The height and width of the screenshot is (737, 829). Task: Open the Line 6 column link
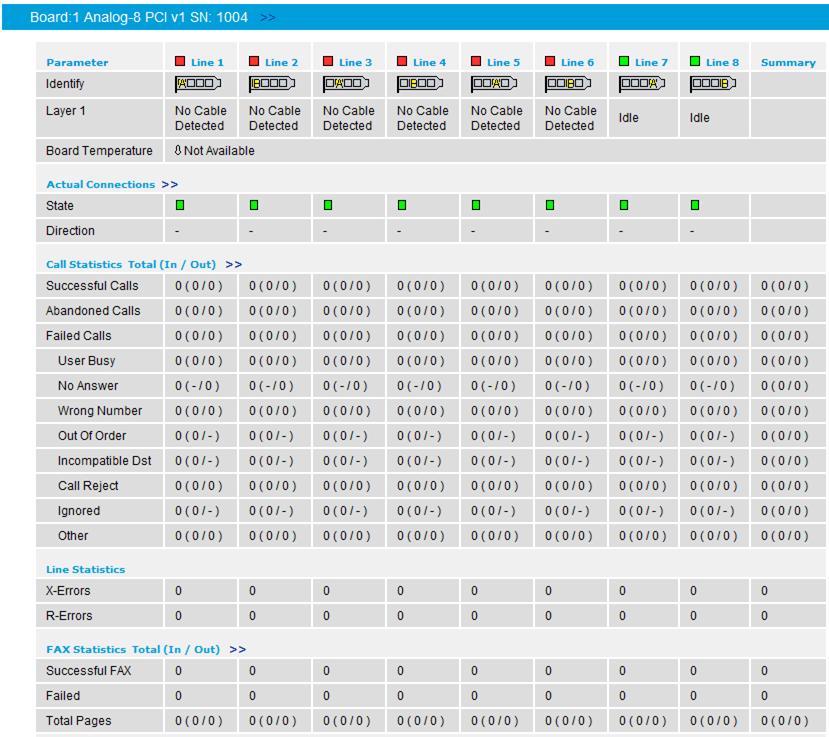[x=577, y=62]
